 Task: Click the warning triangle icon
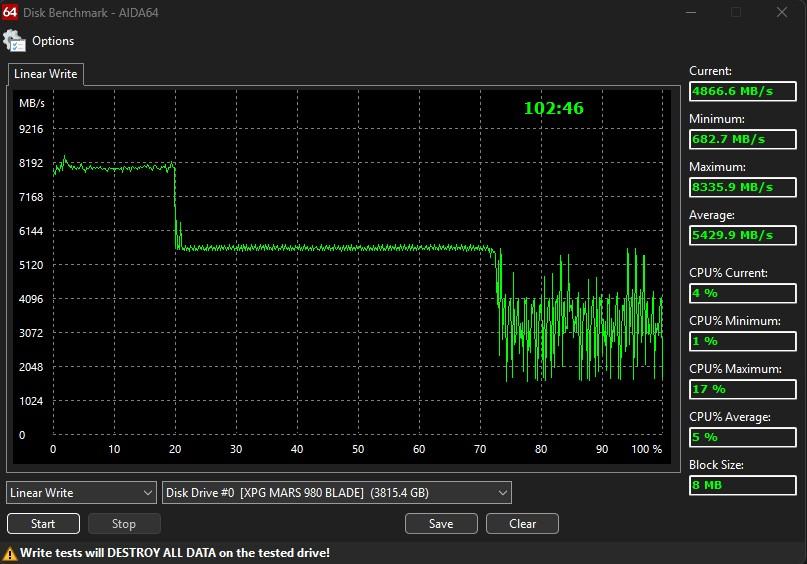(9, 554)
